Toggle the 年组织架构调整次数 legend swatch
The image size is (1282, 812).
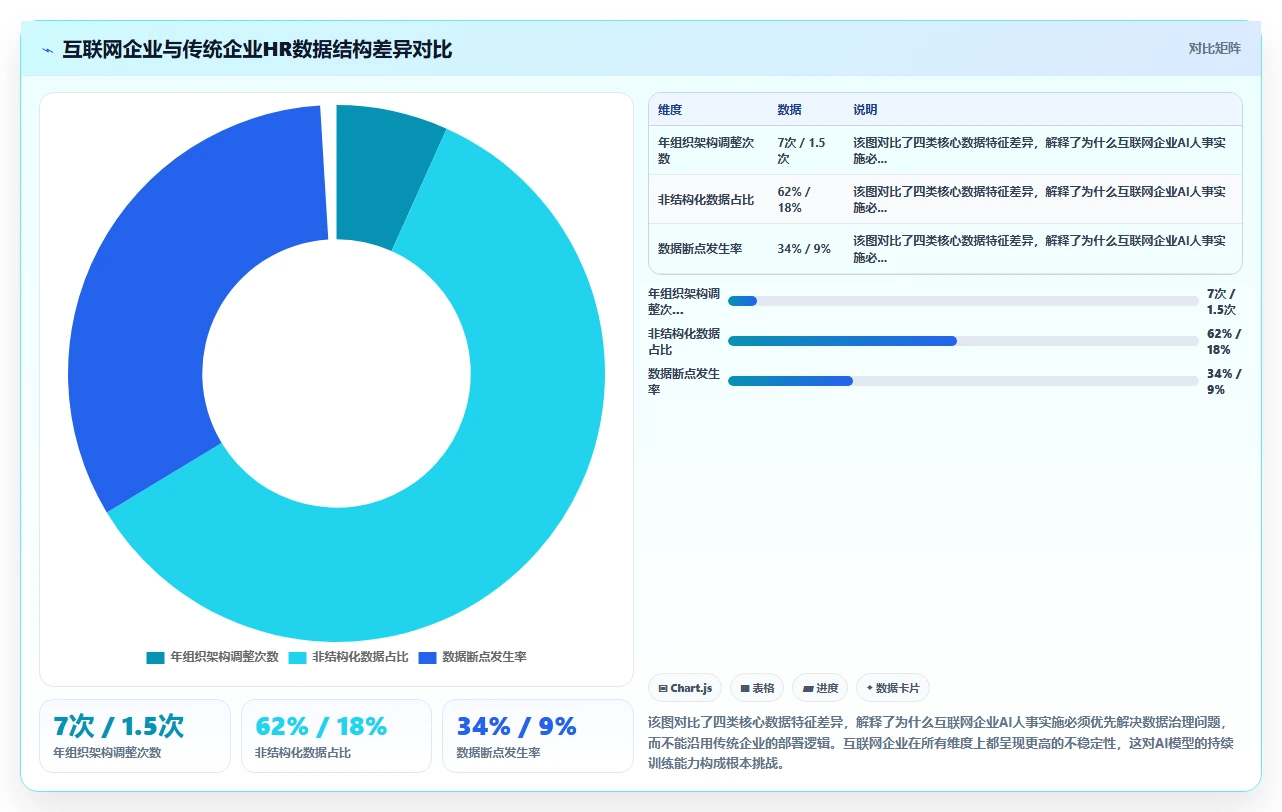point(155,657)
